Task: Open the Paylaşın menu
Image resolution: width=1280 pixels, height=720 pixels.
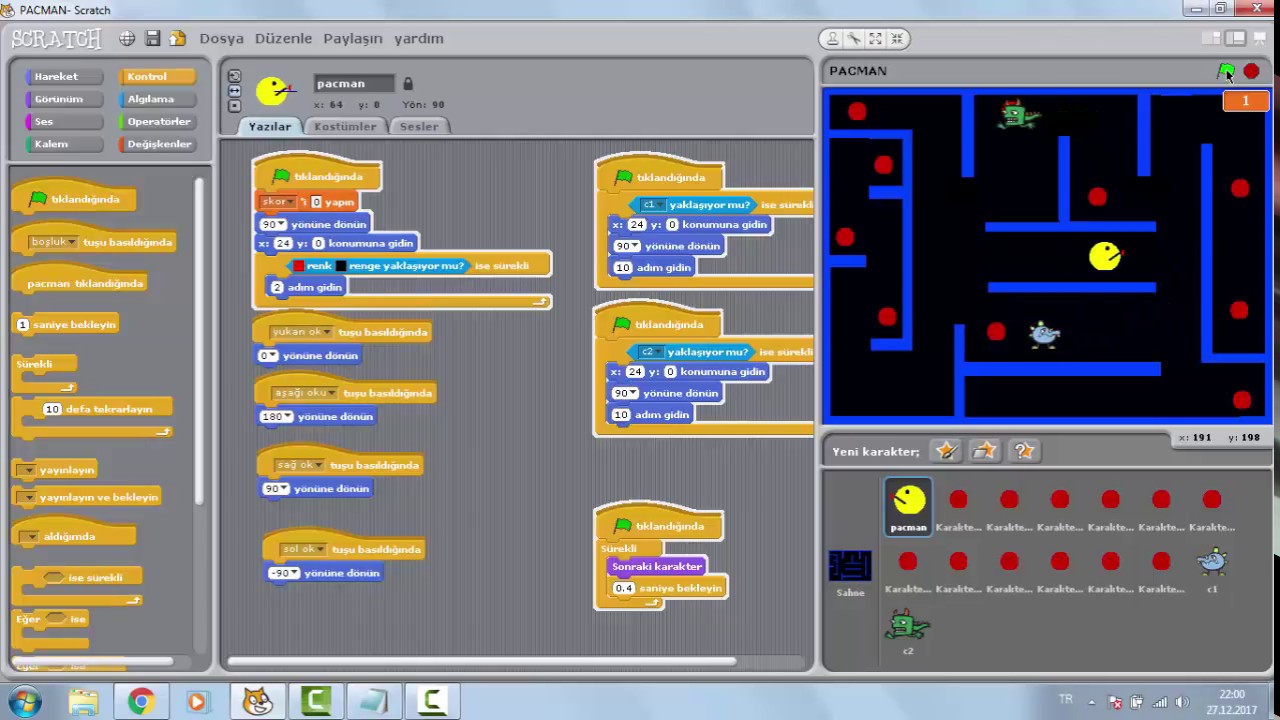Action: point(353,38)
